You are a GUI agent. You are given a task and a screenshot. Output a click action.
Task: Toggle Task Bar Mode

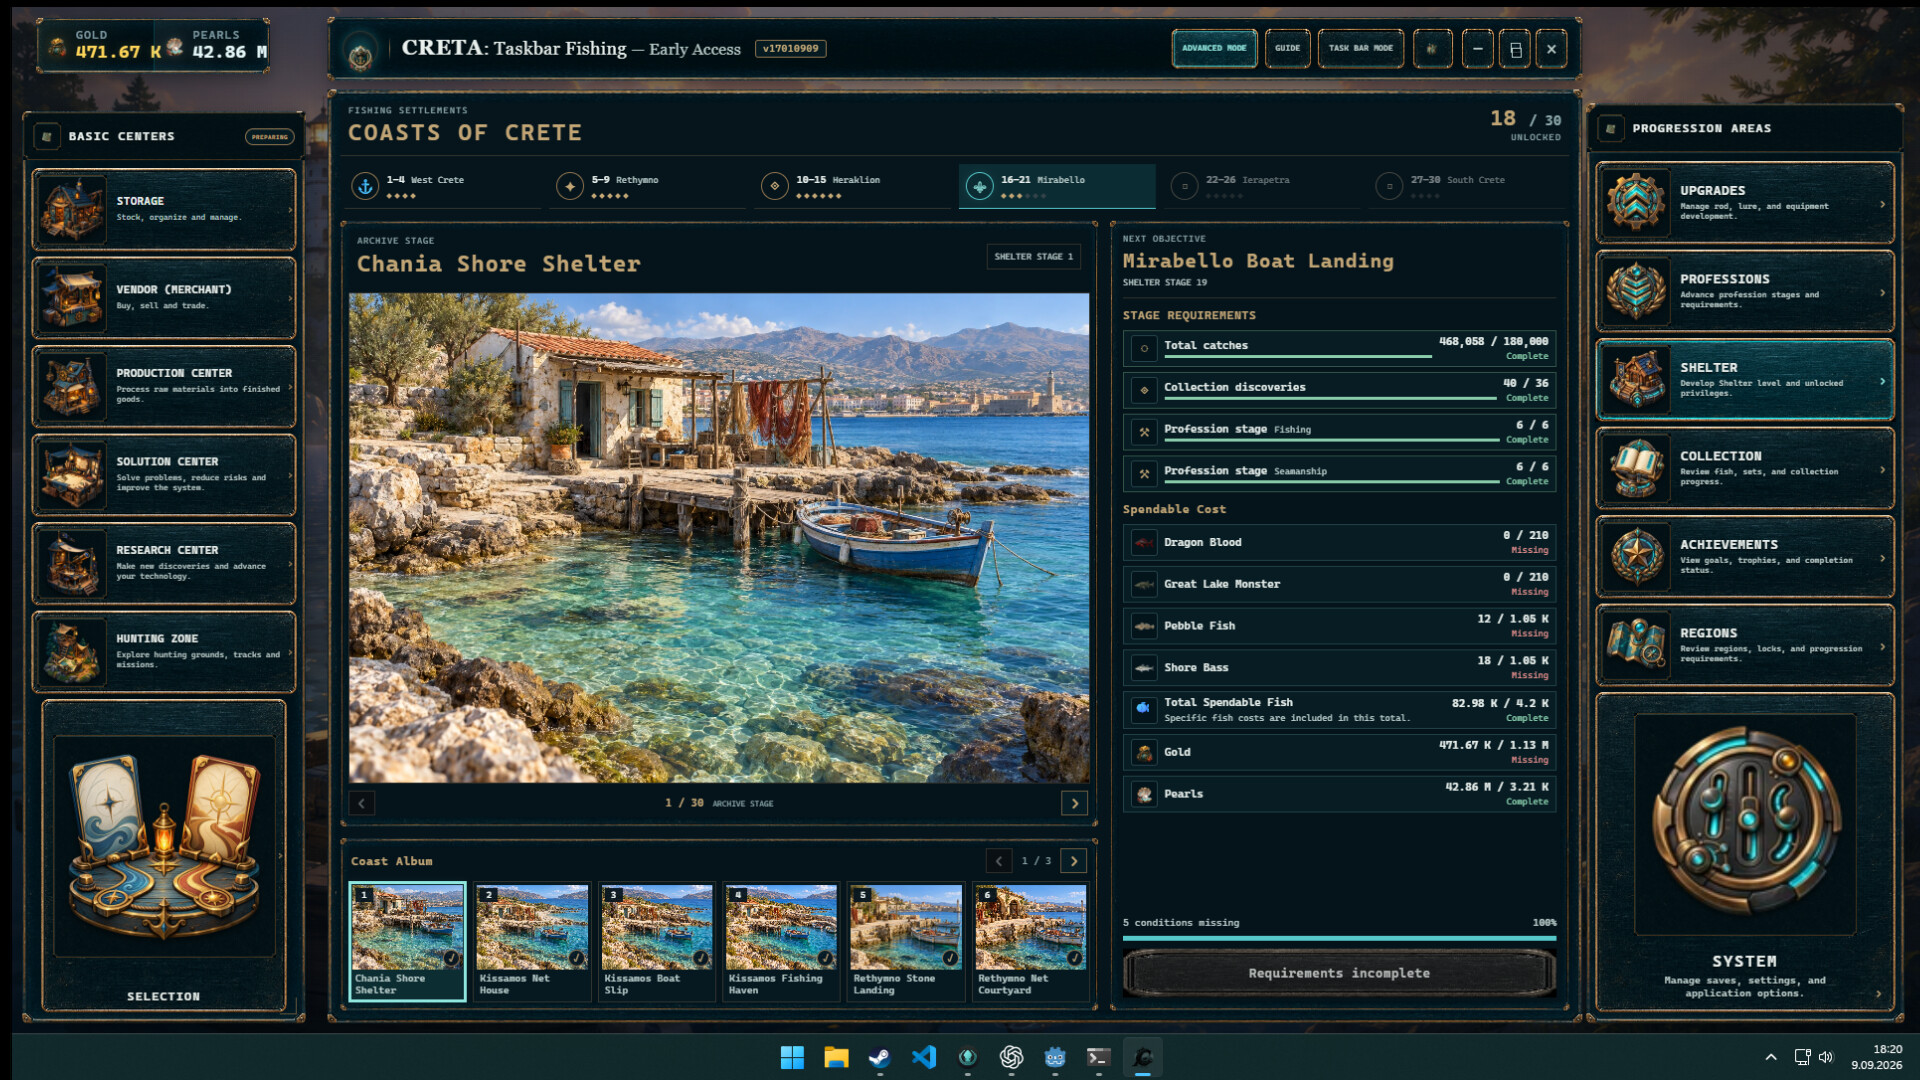click(1360, 48)
